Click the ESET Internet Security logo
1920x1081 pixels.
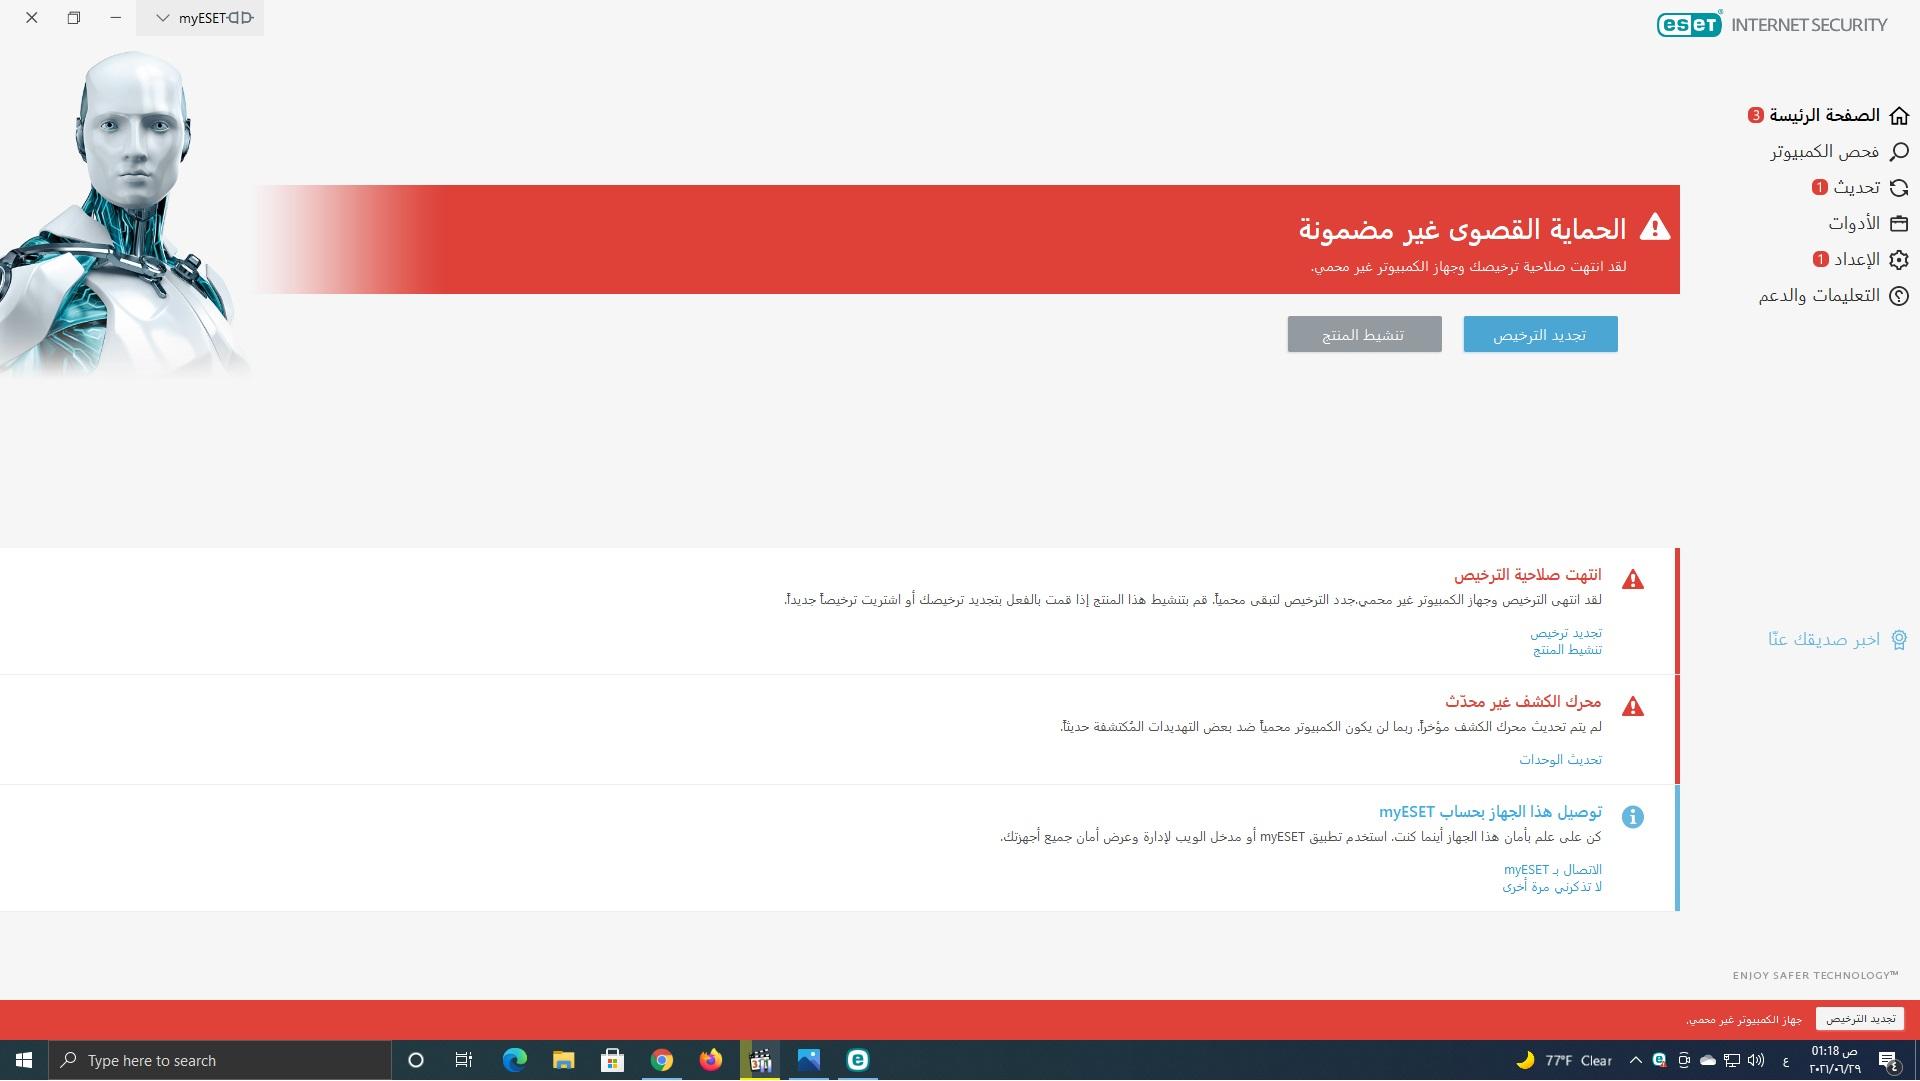(1772, 24)
